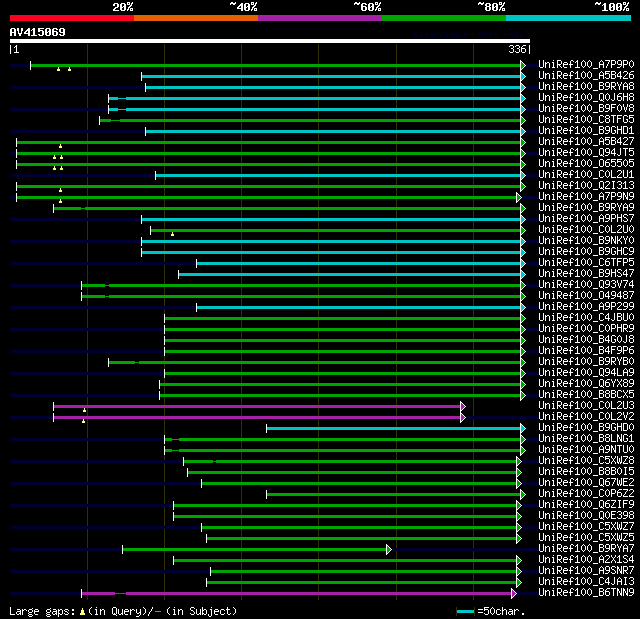Click the UniRef100_C5XWZ7 label

coord(586,527)
